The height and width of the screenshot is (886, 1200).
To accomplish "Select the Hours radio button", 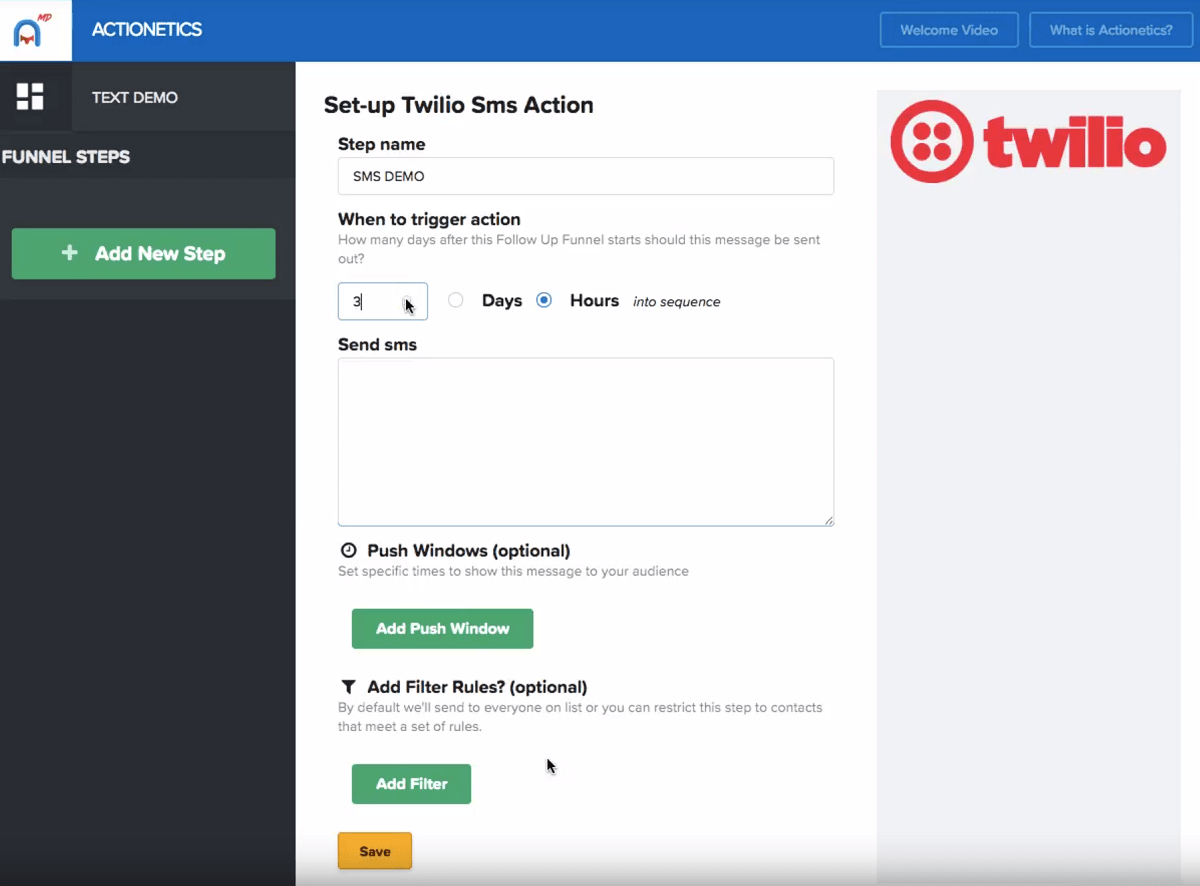I will pos(544,300).
